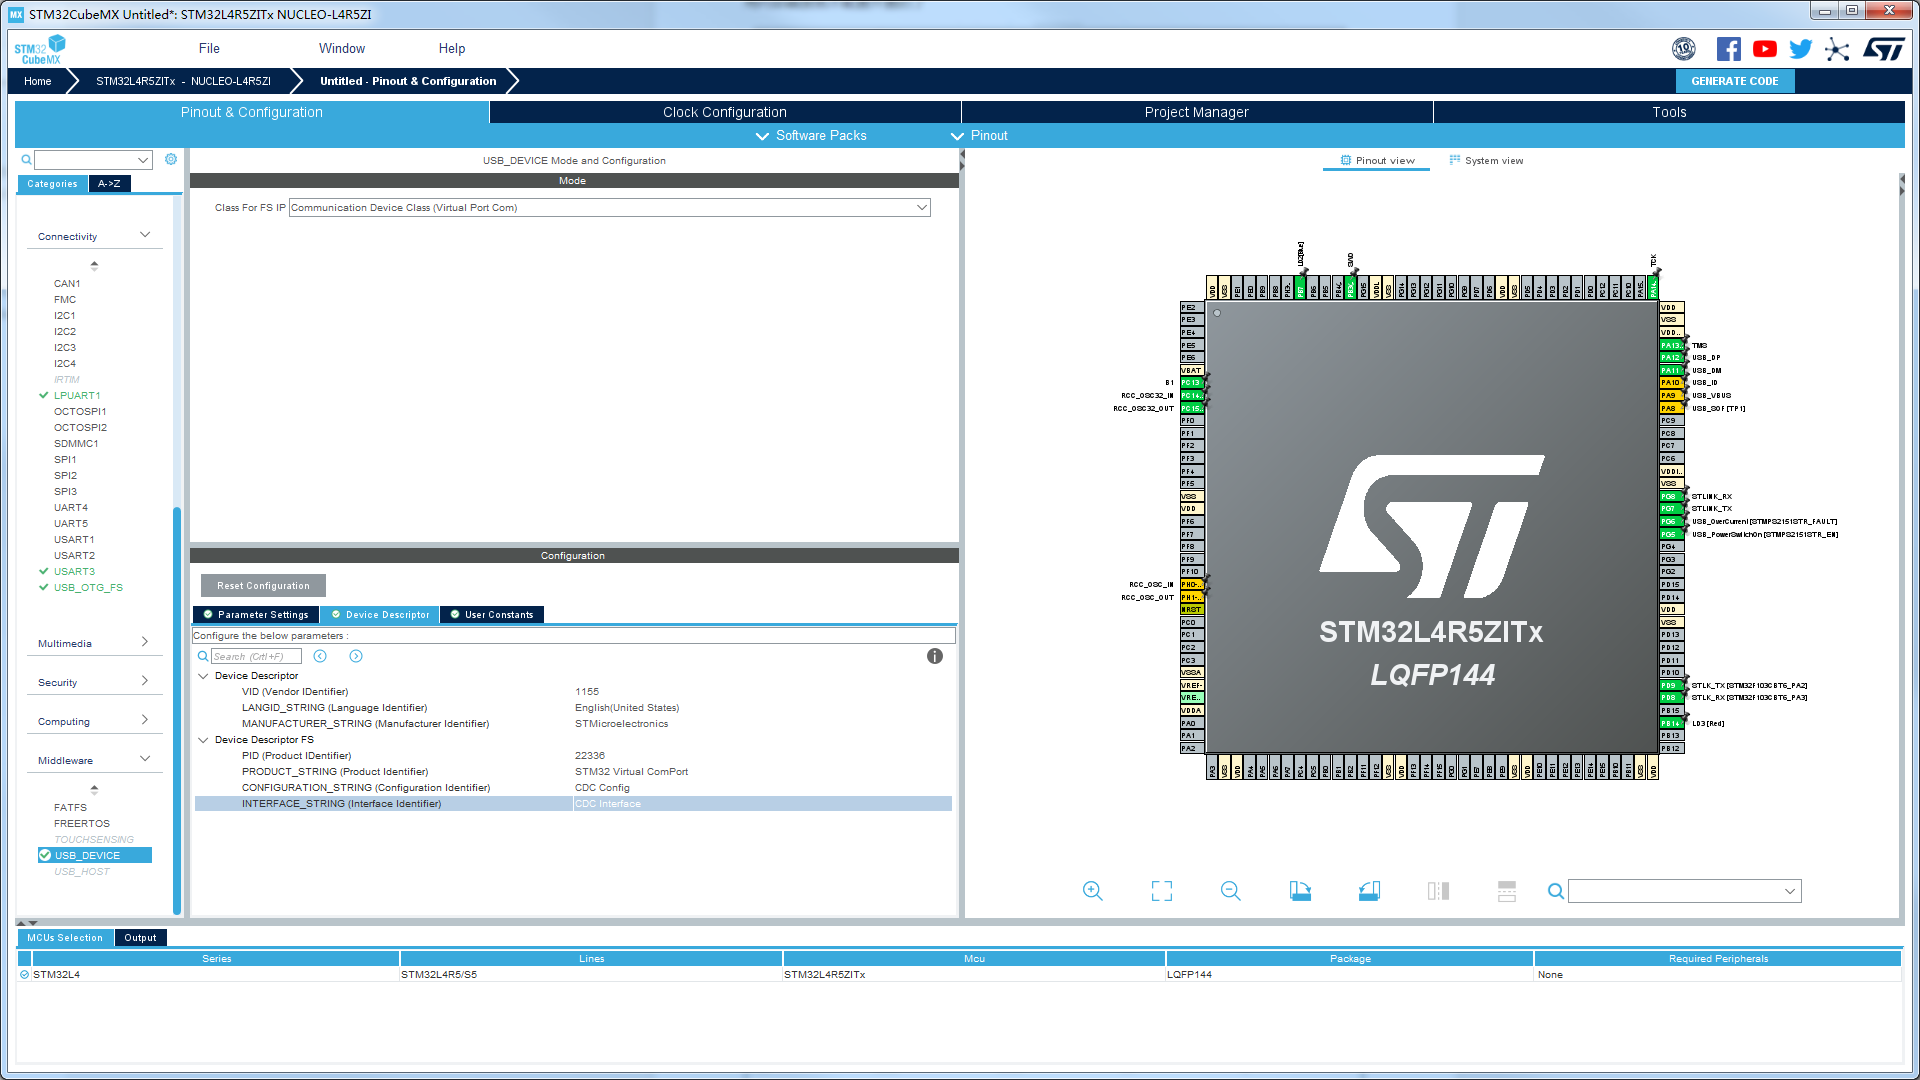Switch to the System view of the pinout
This screenshot has width=1920, height=1080.
coord(1487,160)
